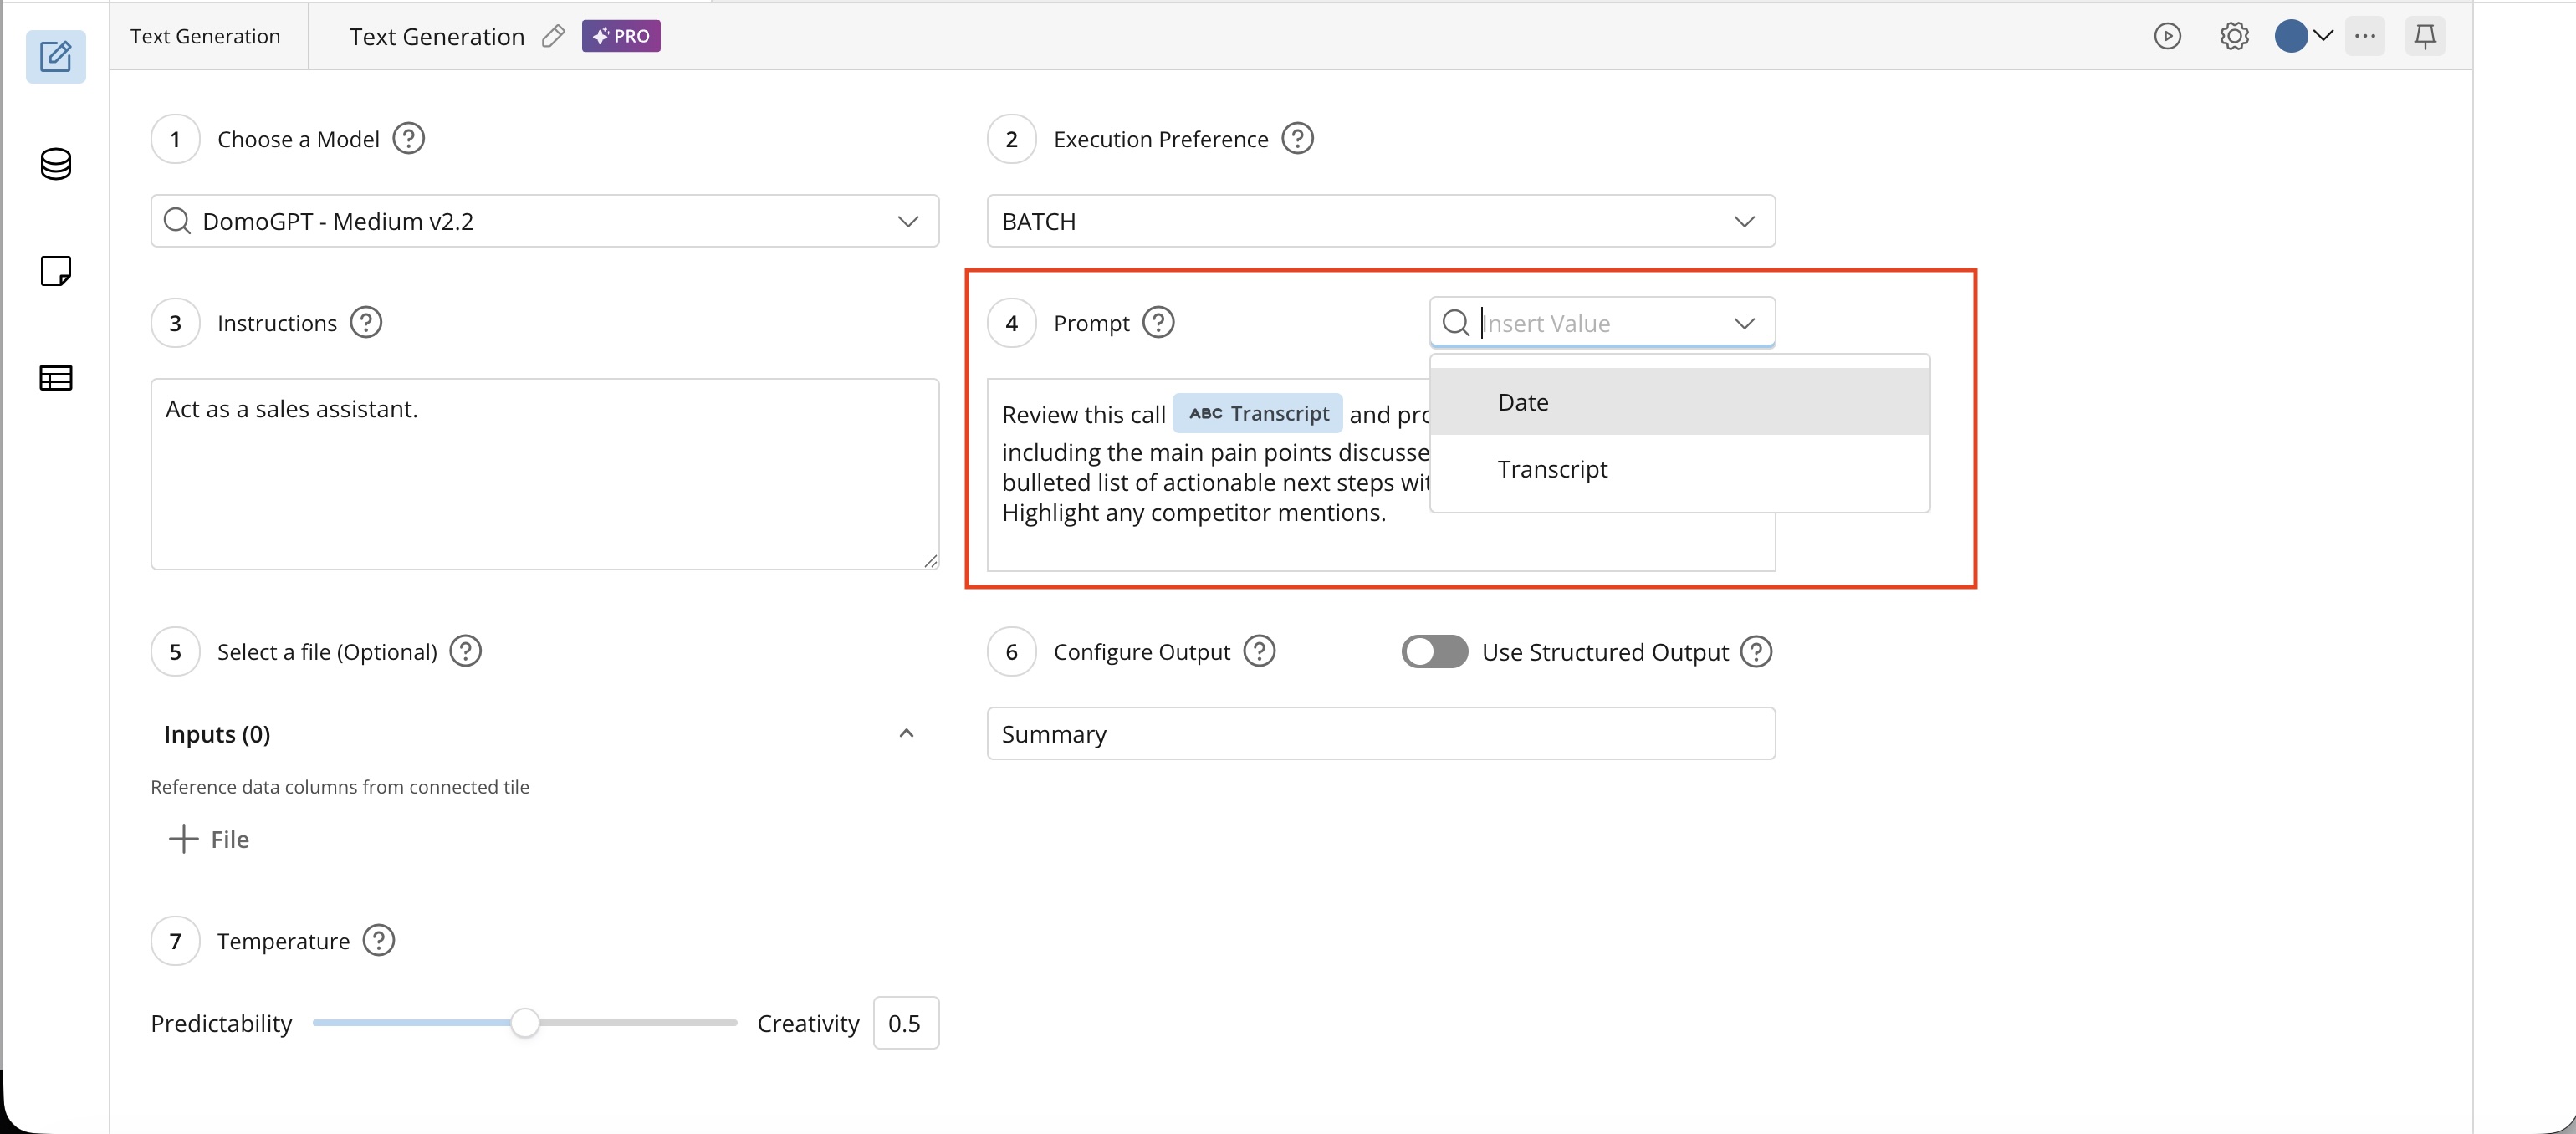Toggle Use Structured Output switch

pyautogui.click(x=1434, y=652)
